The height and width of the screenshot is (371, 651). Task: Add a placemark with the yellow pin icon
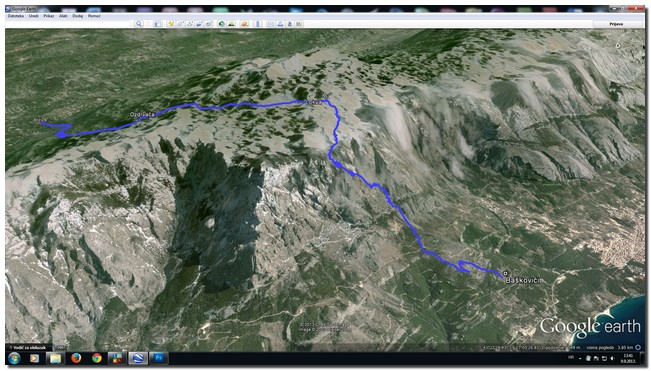coord(171,24)
